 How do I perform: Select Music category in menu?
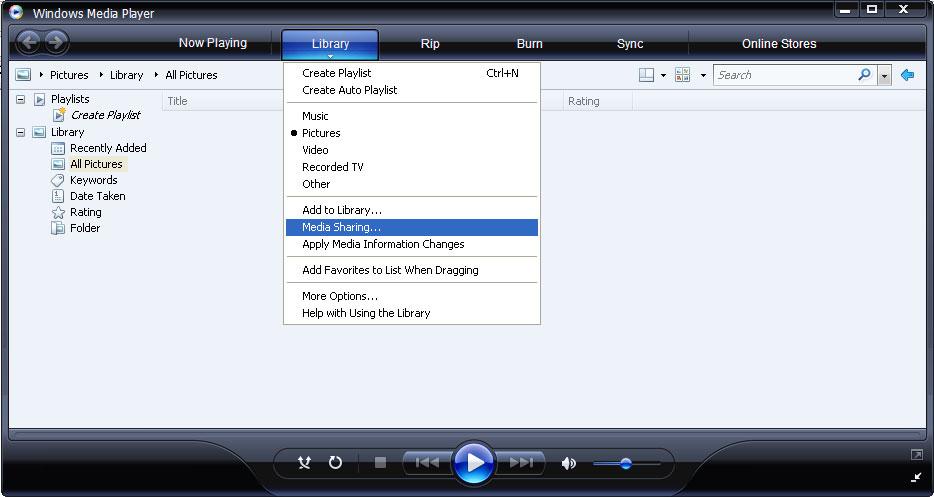(x=411, y=116)
